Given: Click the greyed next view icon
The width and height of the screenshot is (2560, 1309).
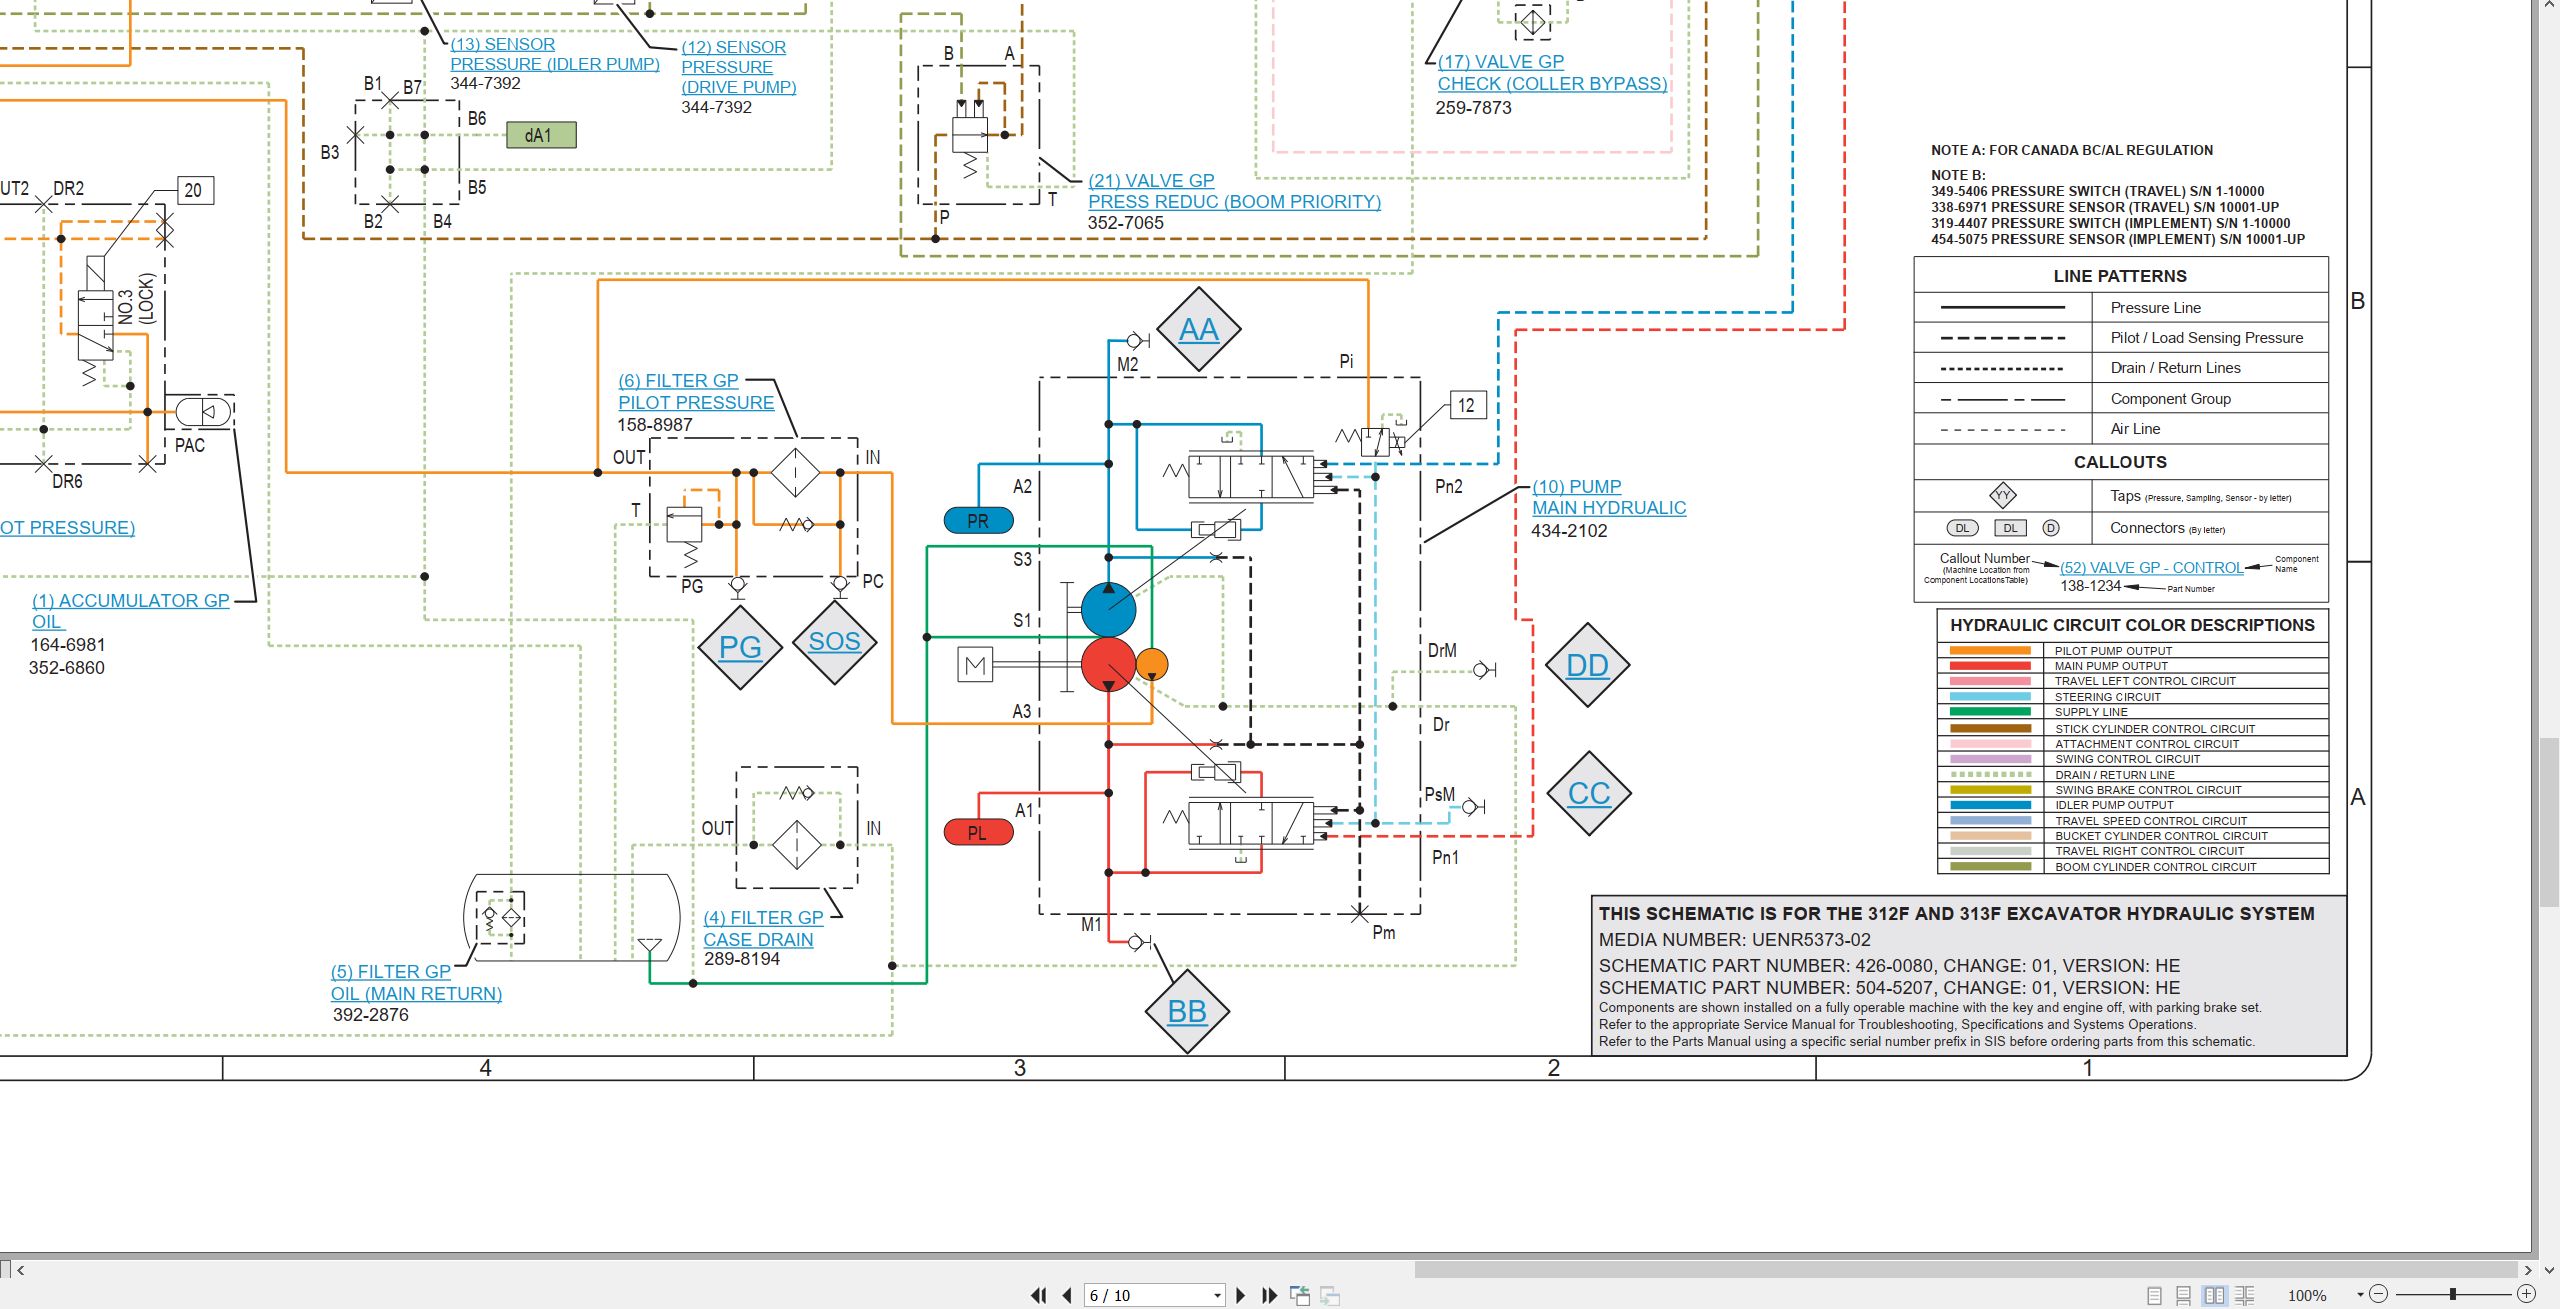Looking at the screenshot, I should (x=1330, y=1295).
